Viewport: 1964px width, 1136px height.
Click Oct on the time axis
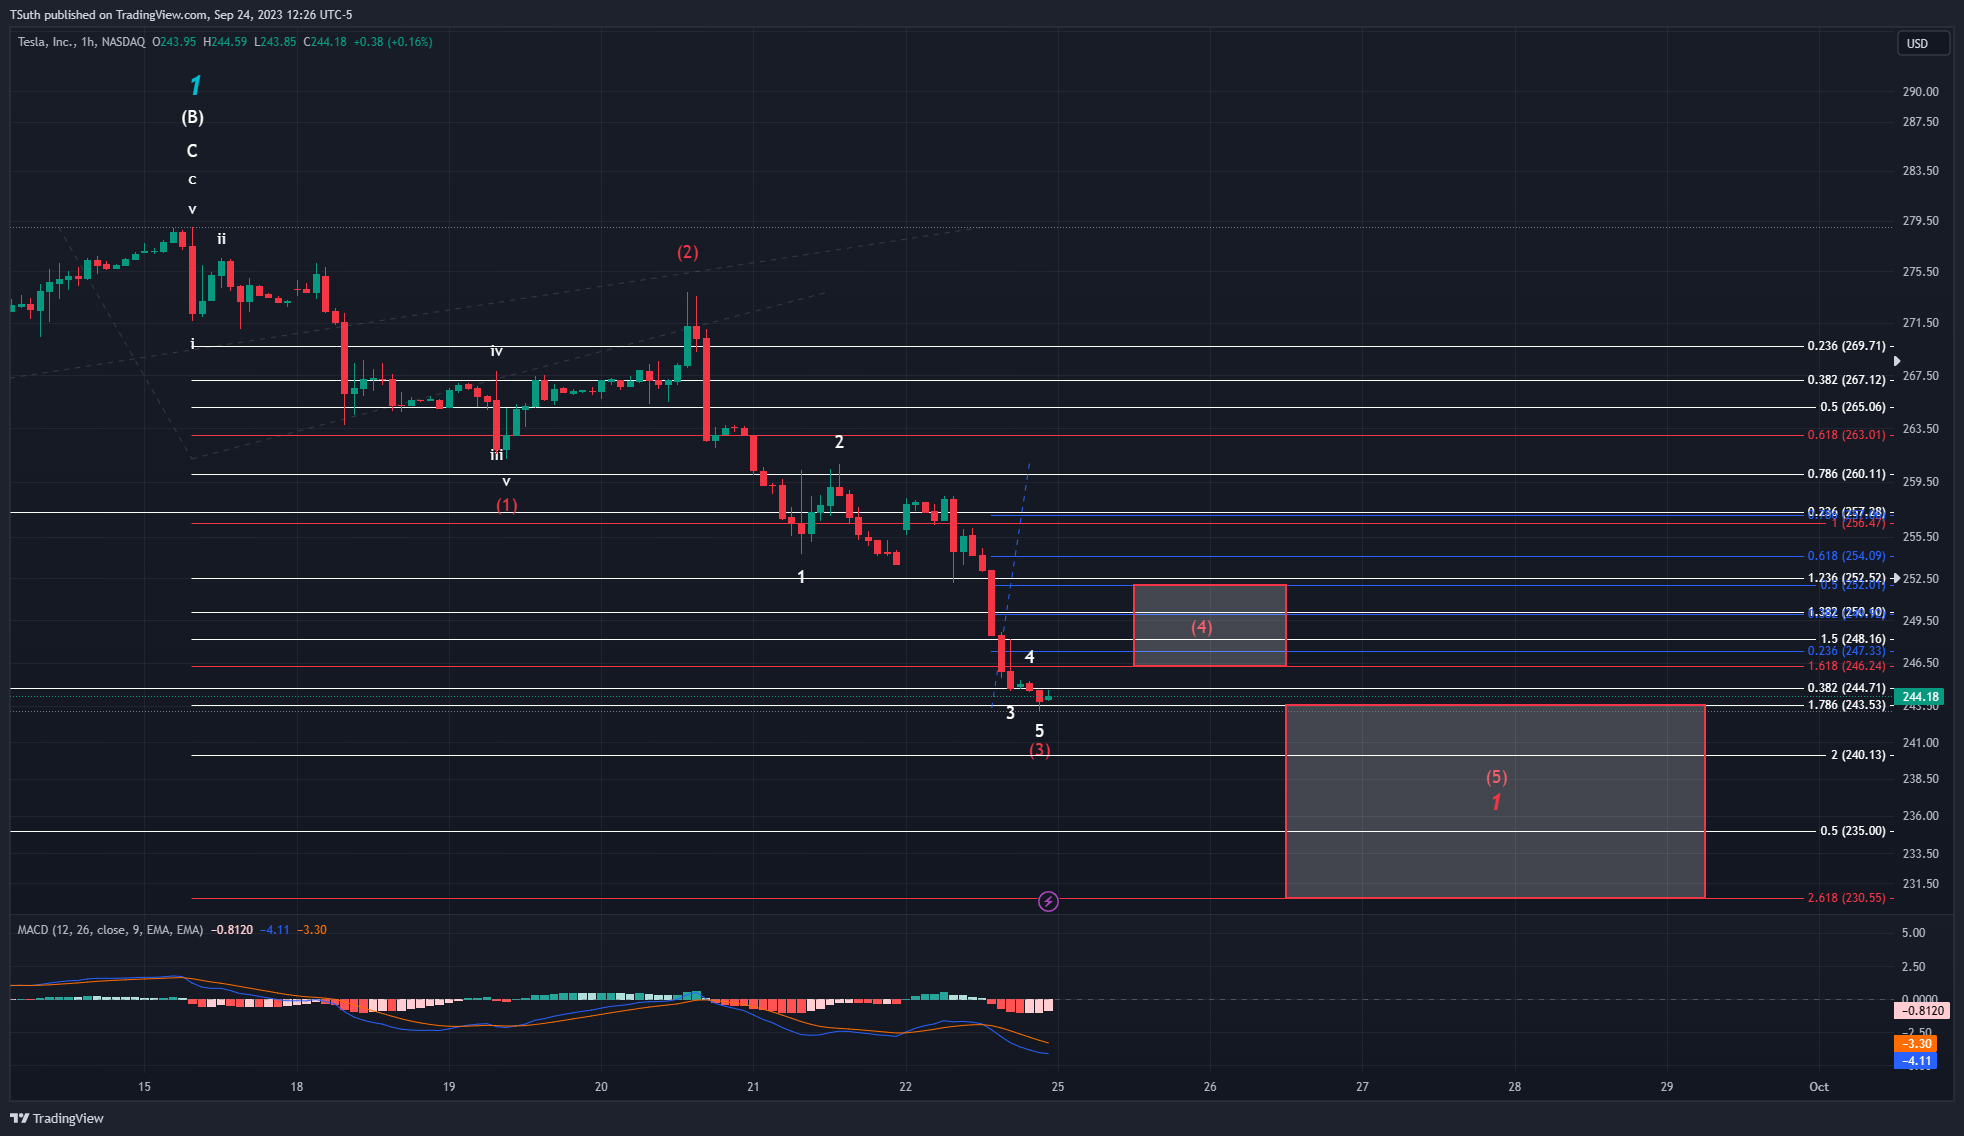click(1819, 1087)
